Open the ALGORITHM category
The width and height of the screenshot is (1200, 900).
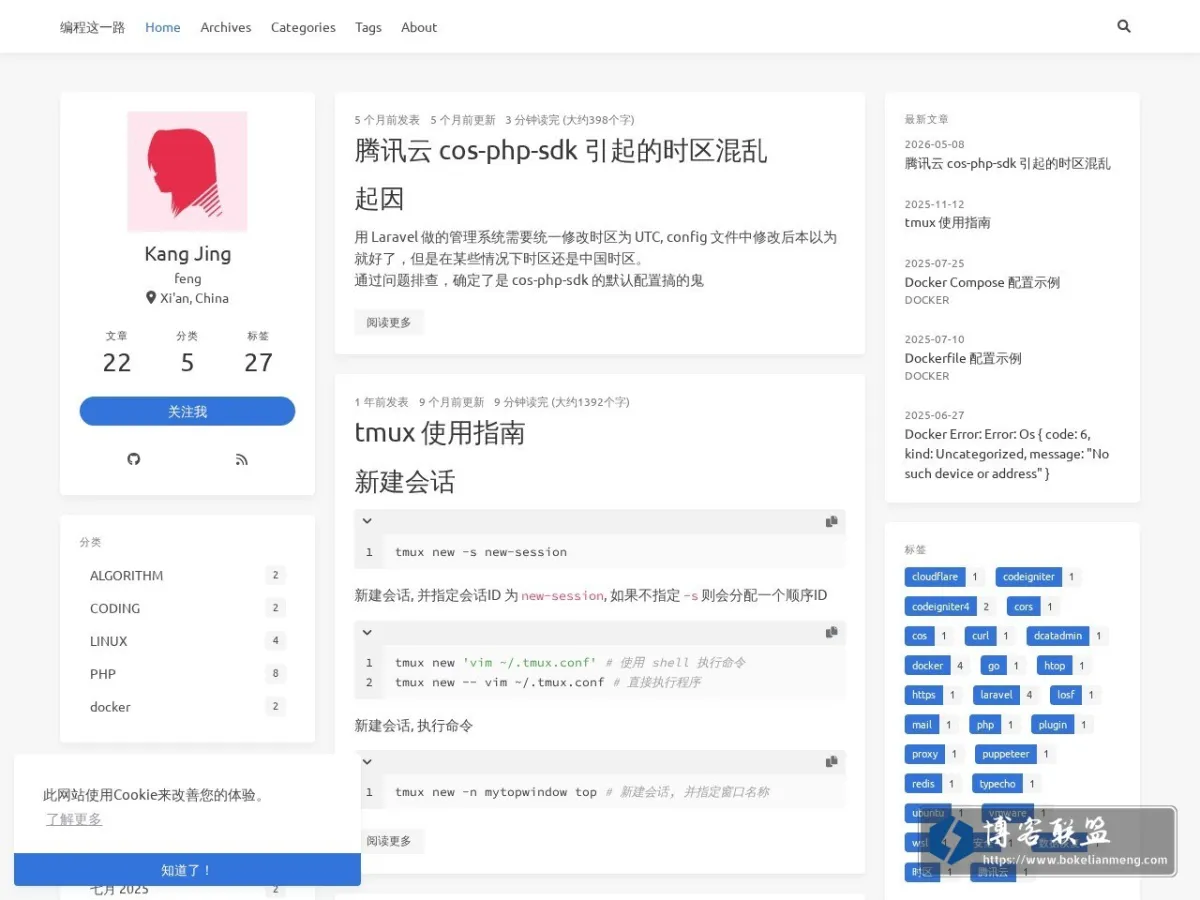tap(187, 575)
